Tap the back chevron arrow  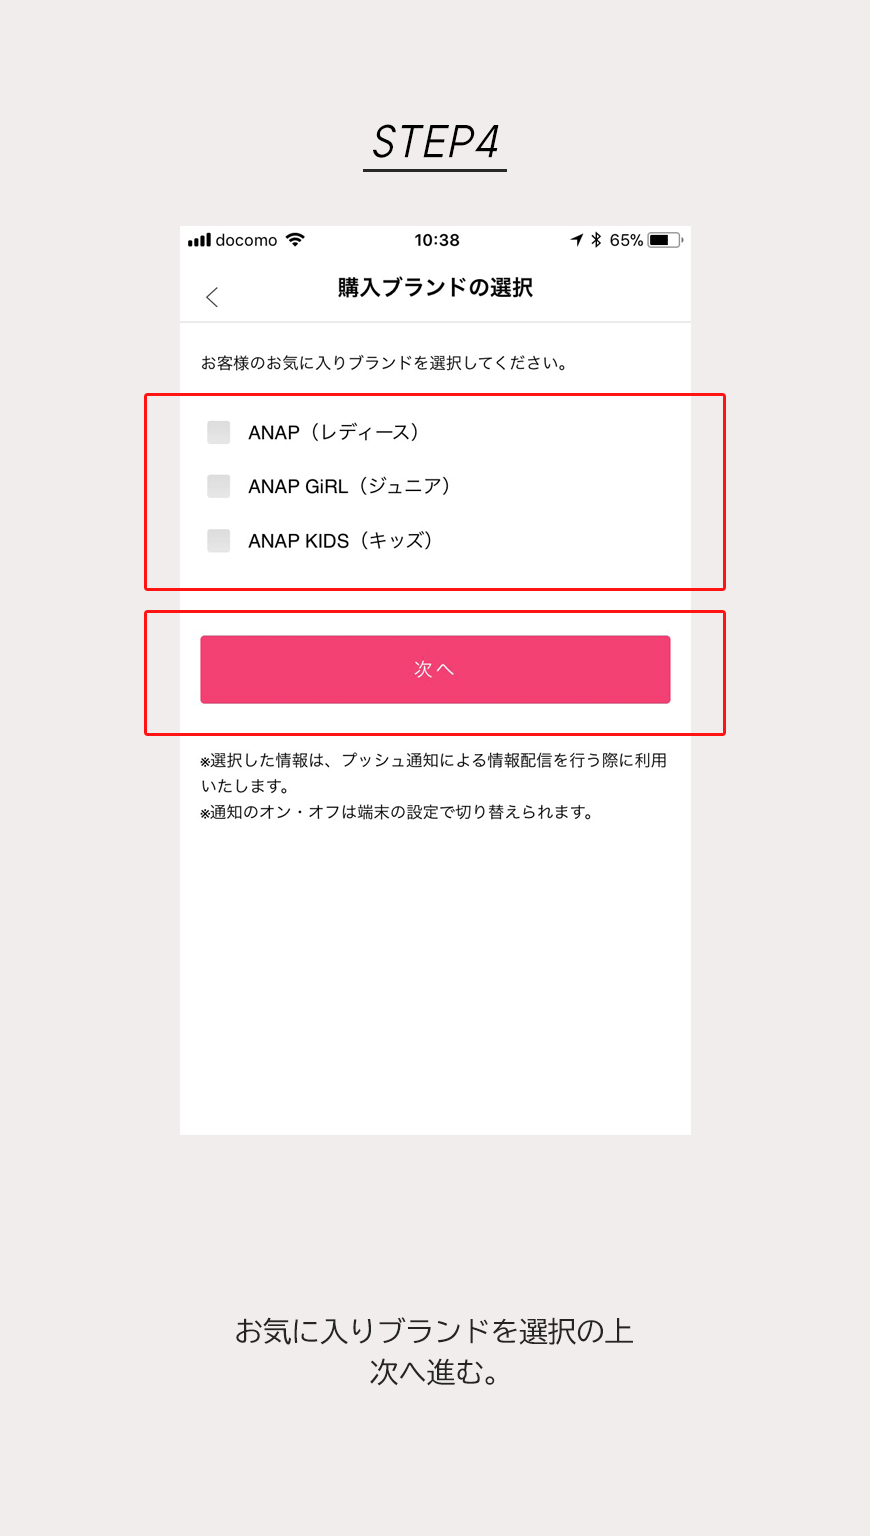212,297
